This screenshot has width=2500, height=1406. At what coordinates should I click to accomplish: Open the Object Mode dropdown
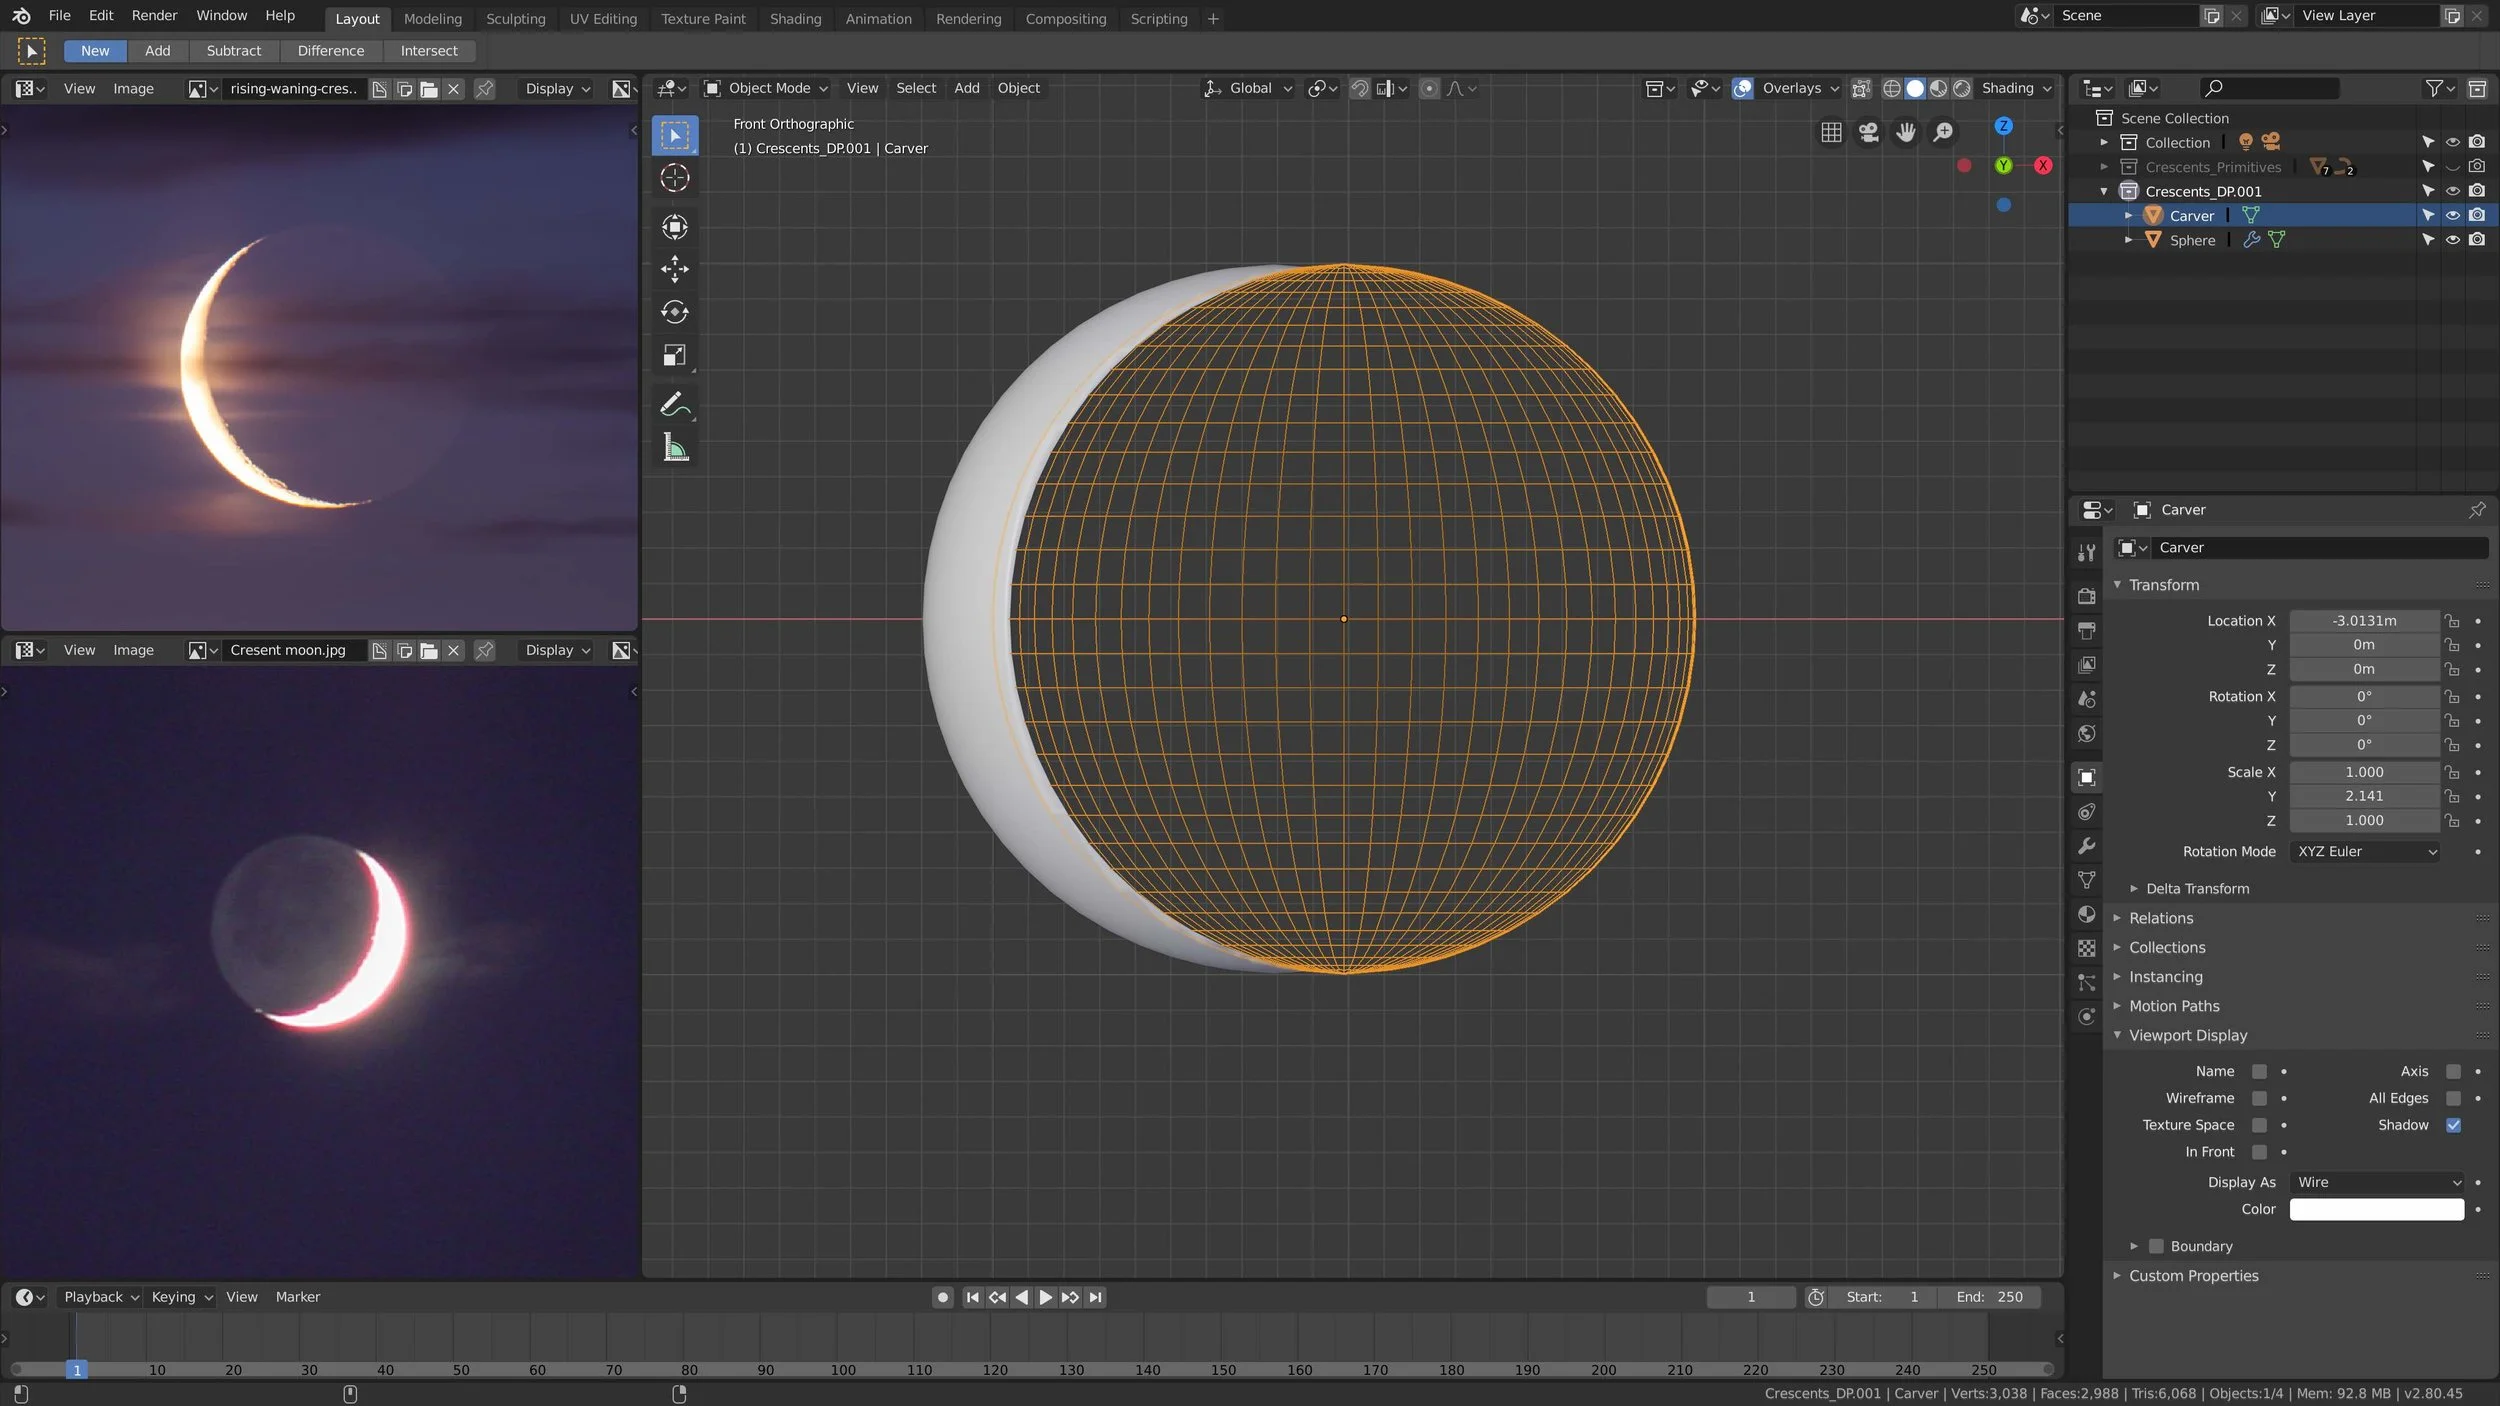click(766, 88)
